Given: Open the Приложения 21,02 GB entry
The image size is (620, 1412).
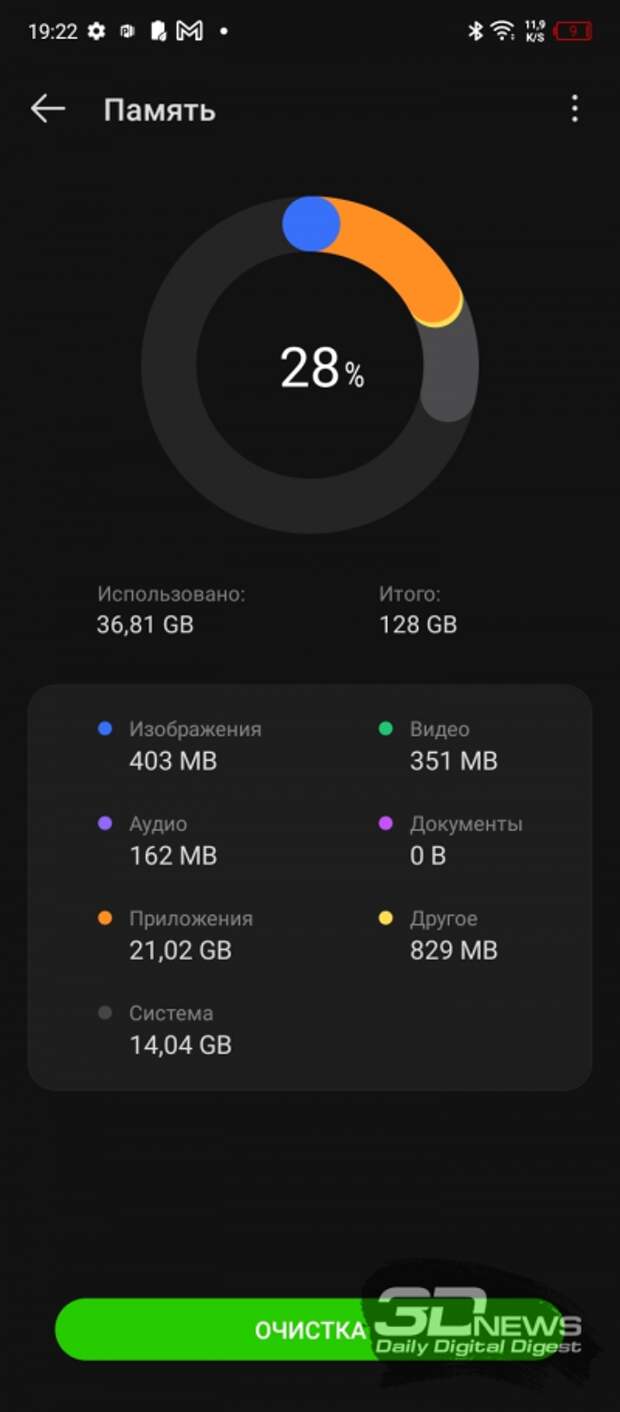Looking at the screenshot, I should tap(176, 934).
